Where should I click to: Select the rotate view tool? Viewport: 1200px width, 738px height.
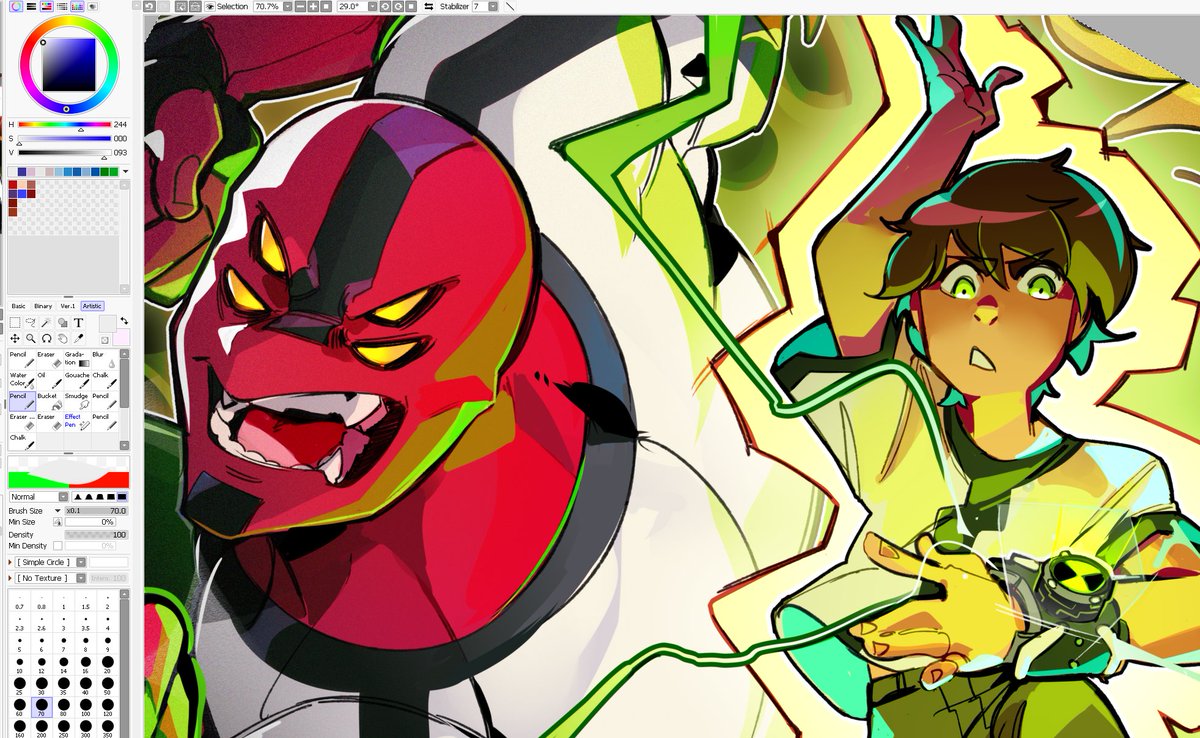47,338
